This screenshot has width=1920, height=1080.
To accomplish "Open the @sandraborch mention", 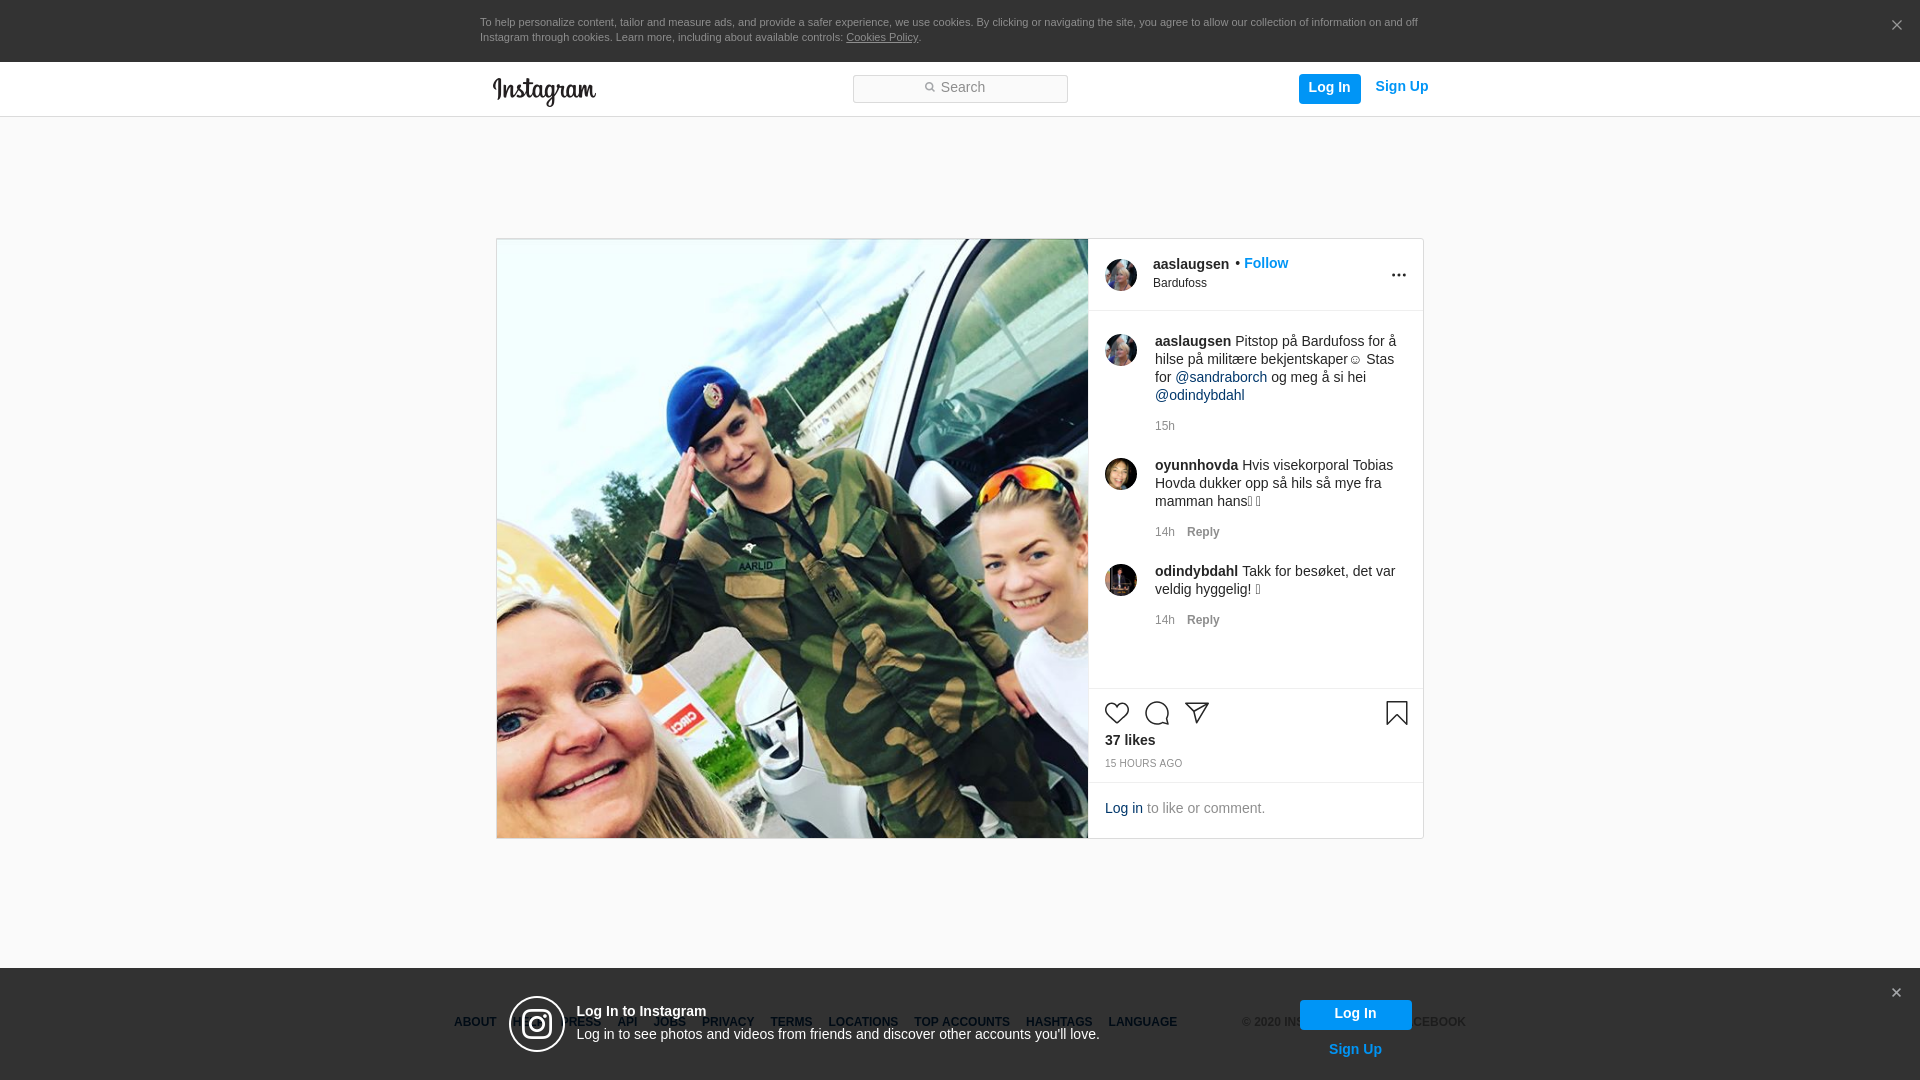I will [x=1220, y=377].
